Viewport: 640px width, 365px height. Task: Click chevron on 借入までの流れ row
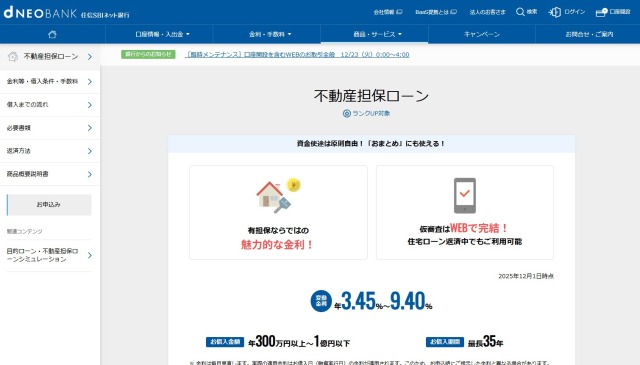coord(90,105)
